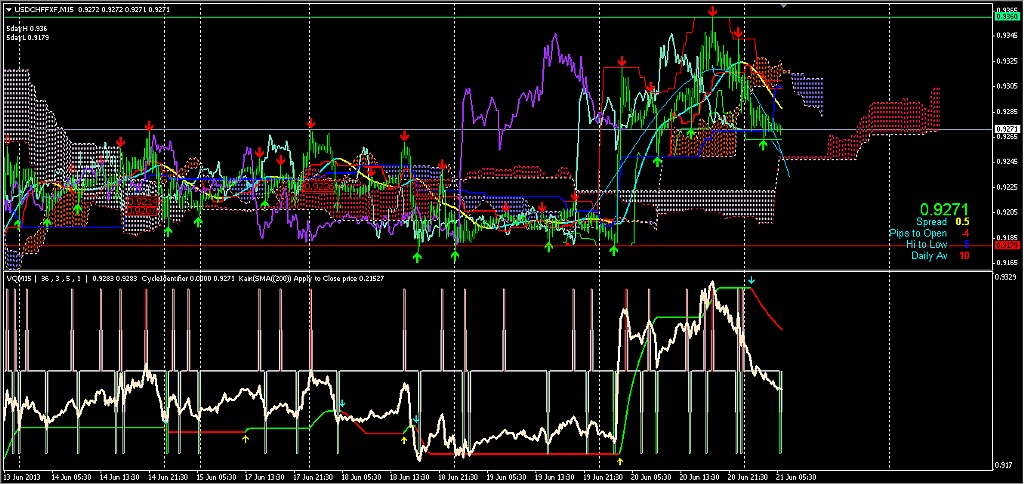Click the Pips to Open label
The width and height of the screenshot is (1024, 484).
(918, 233)
